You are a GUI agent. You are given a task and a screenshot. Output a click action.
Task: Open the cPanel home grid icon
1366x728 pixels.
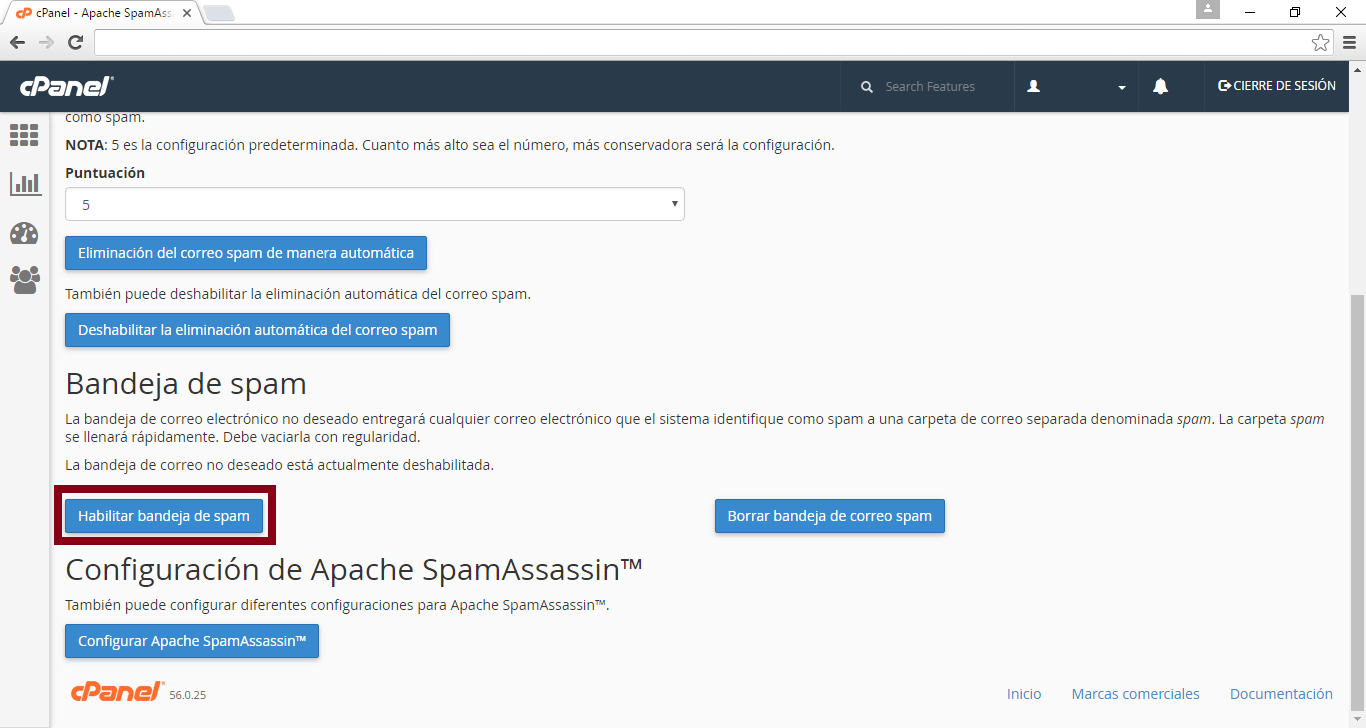click(24, 135)
